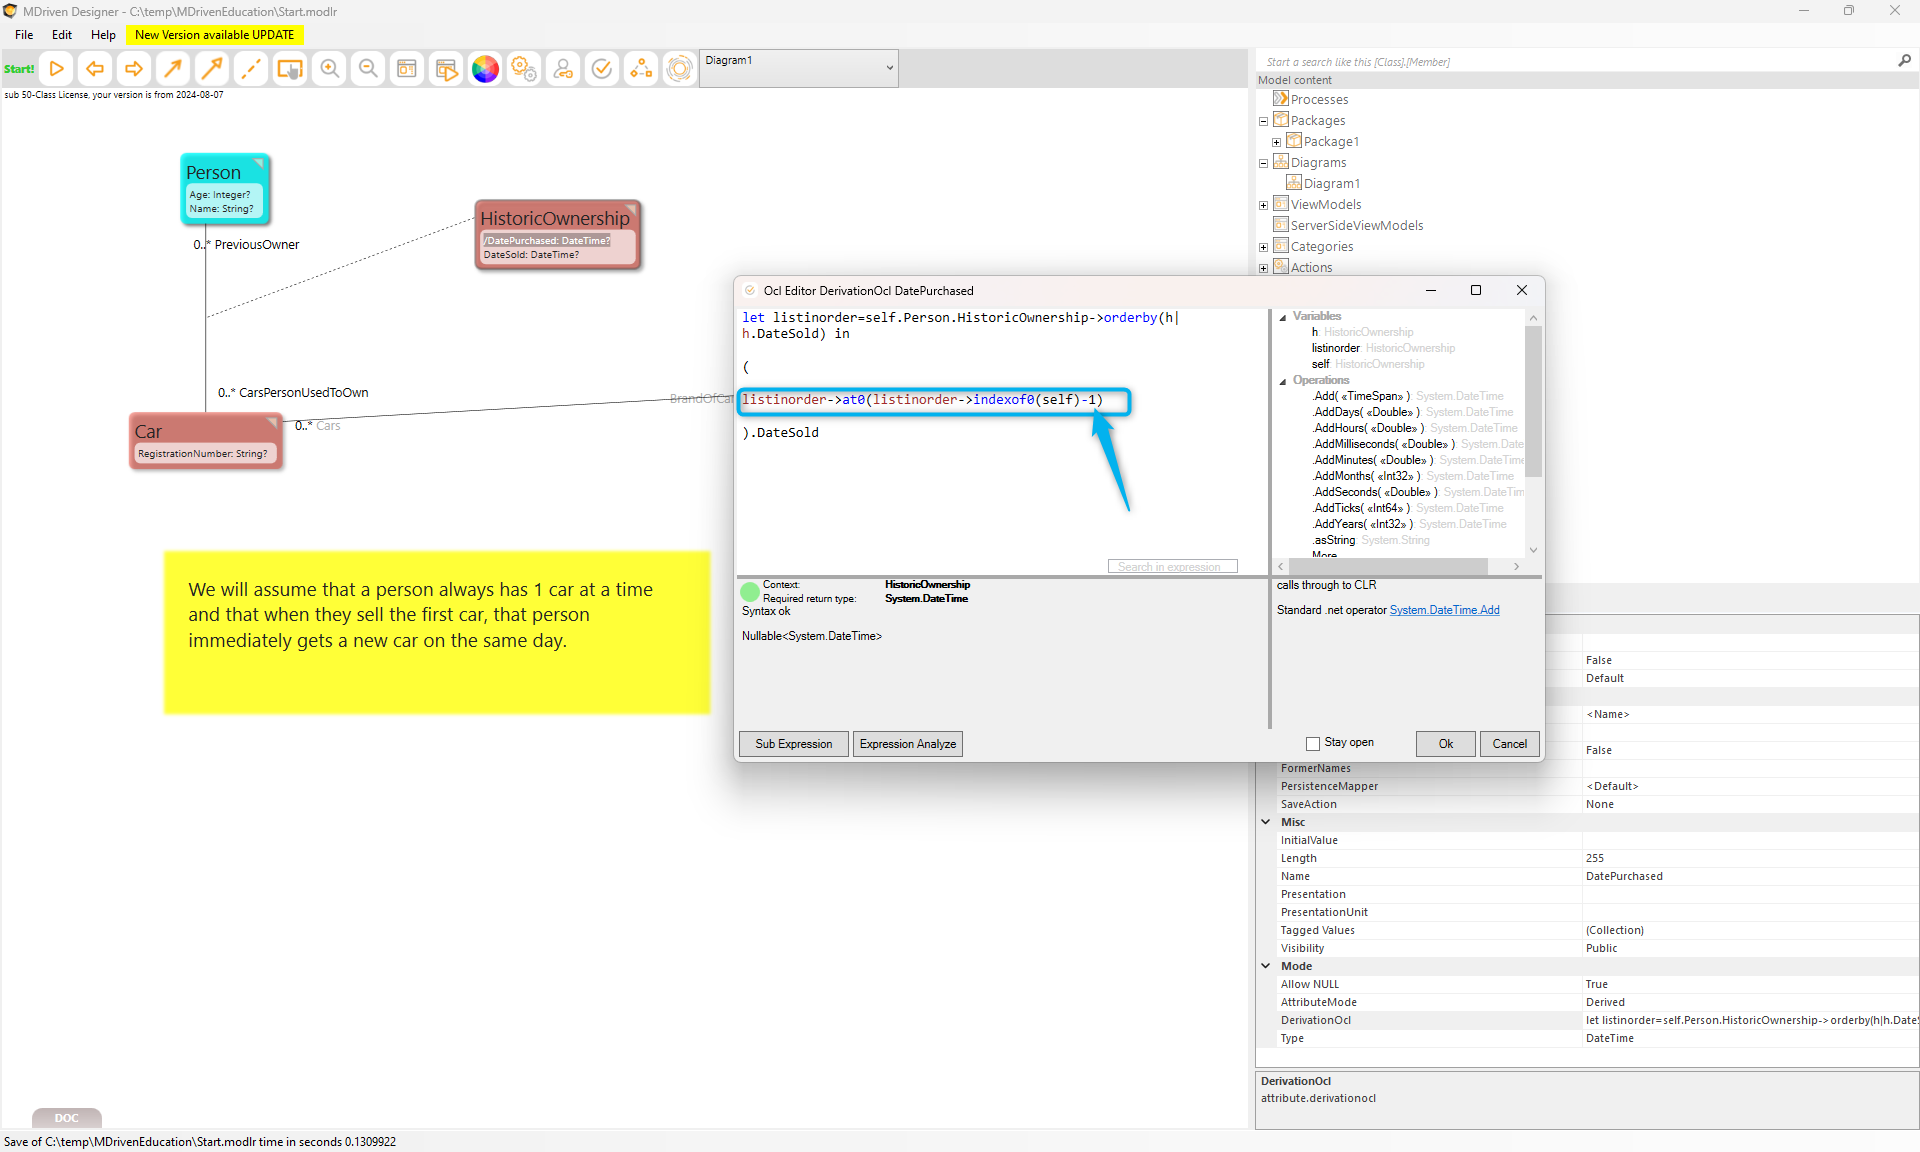Click the checkmark validate model icon
The height and width of the screenshot is (1152, 1920).
(602, 69)
